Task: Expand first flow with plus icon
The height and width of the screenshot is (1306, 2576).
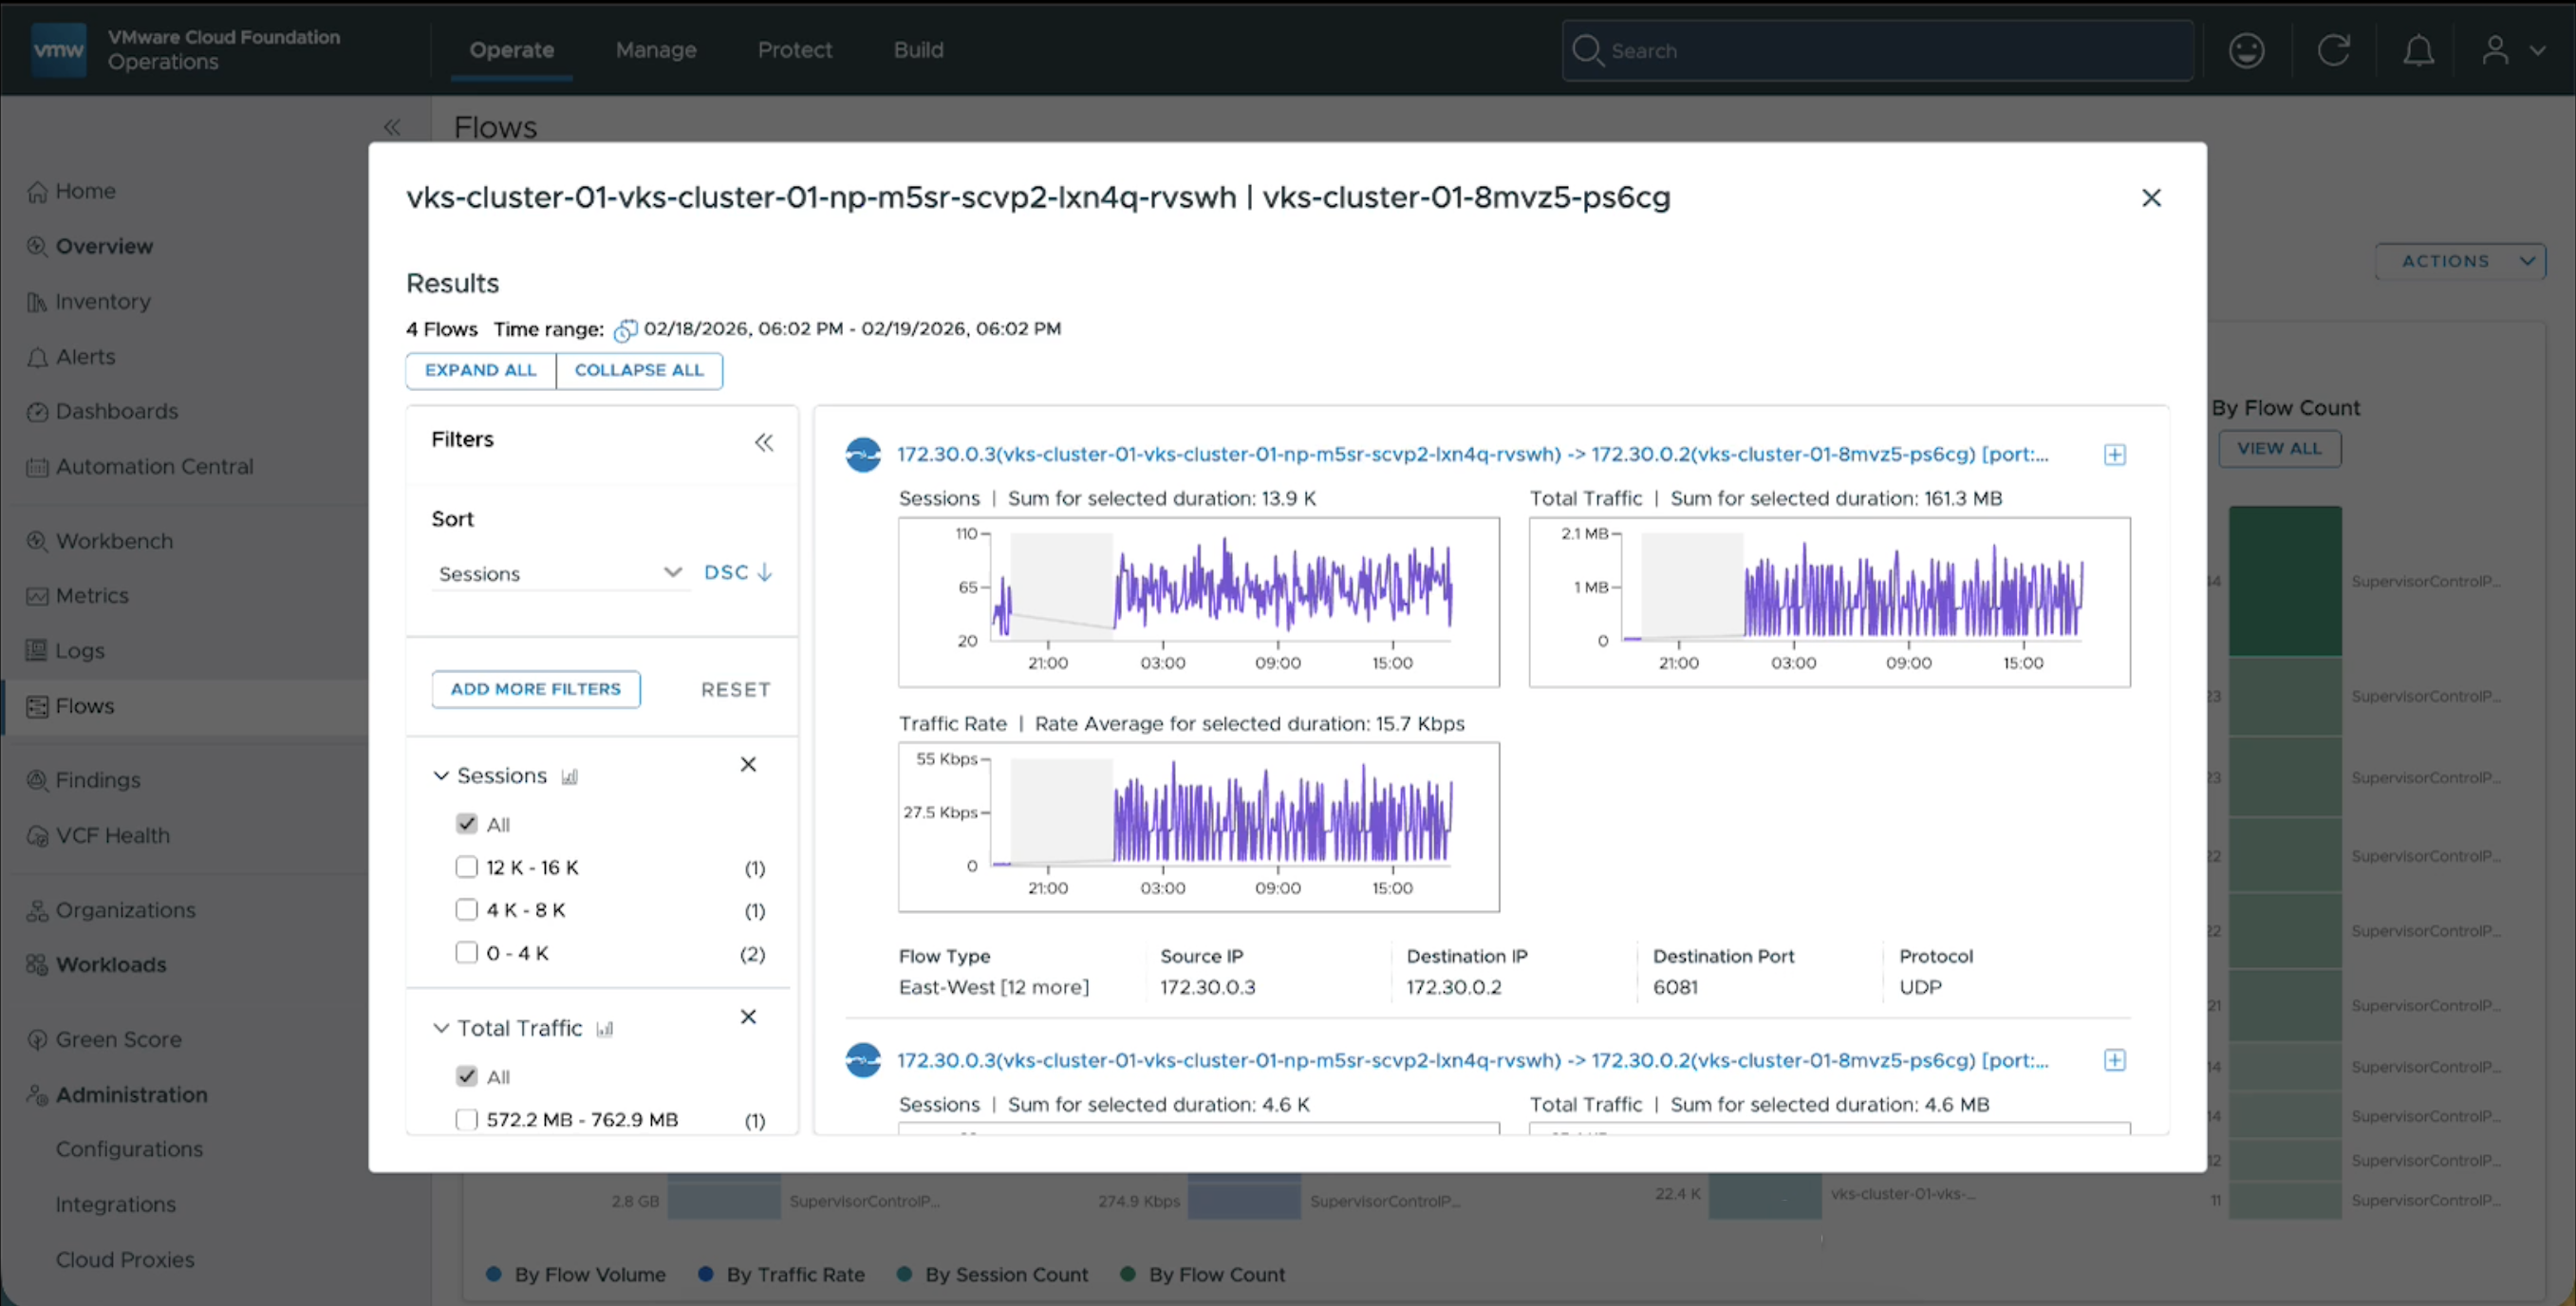Action: point(2114,455)
